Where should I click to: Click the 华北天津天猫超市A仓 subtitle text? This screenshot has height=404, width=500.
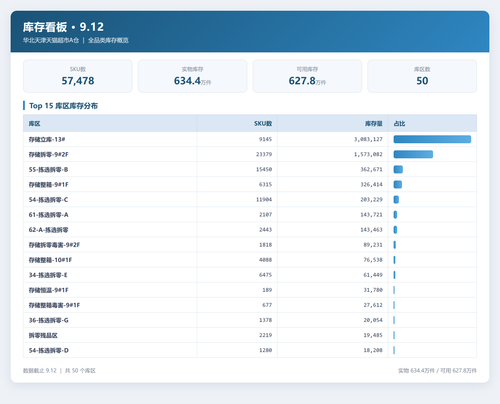[x=51, y=40]
